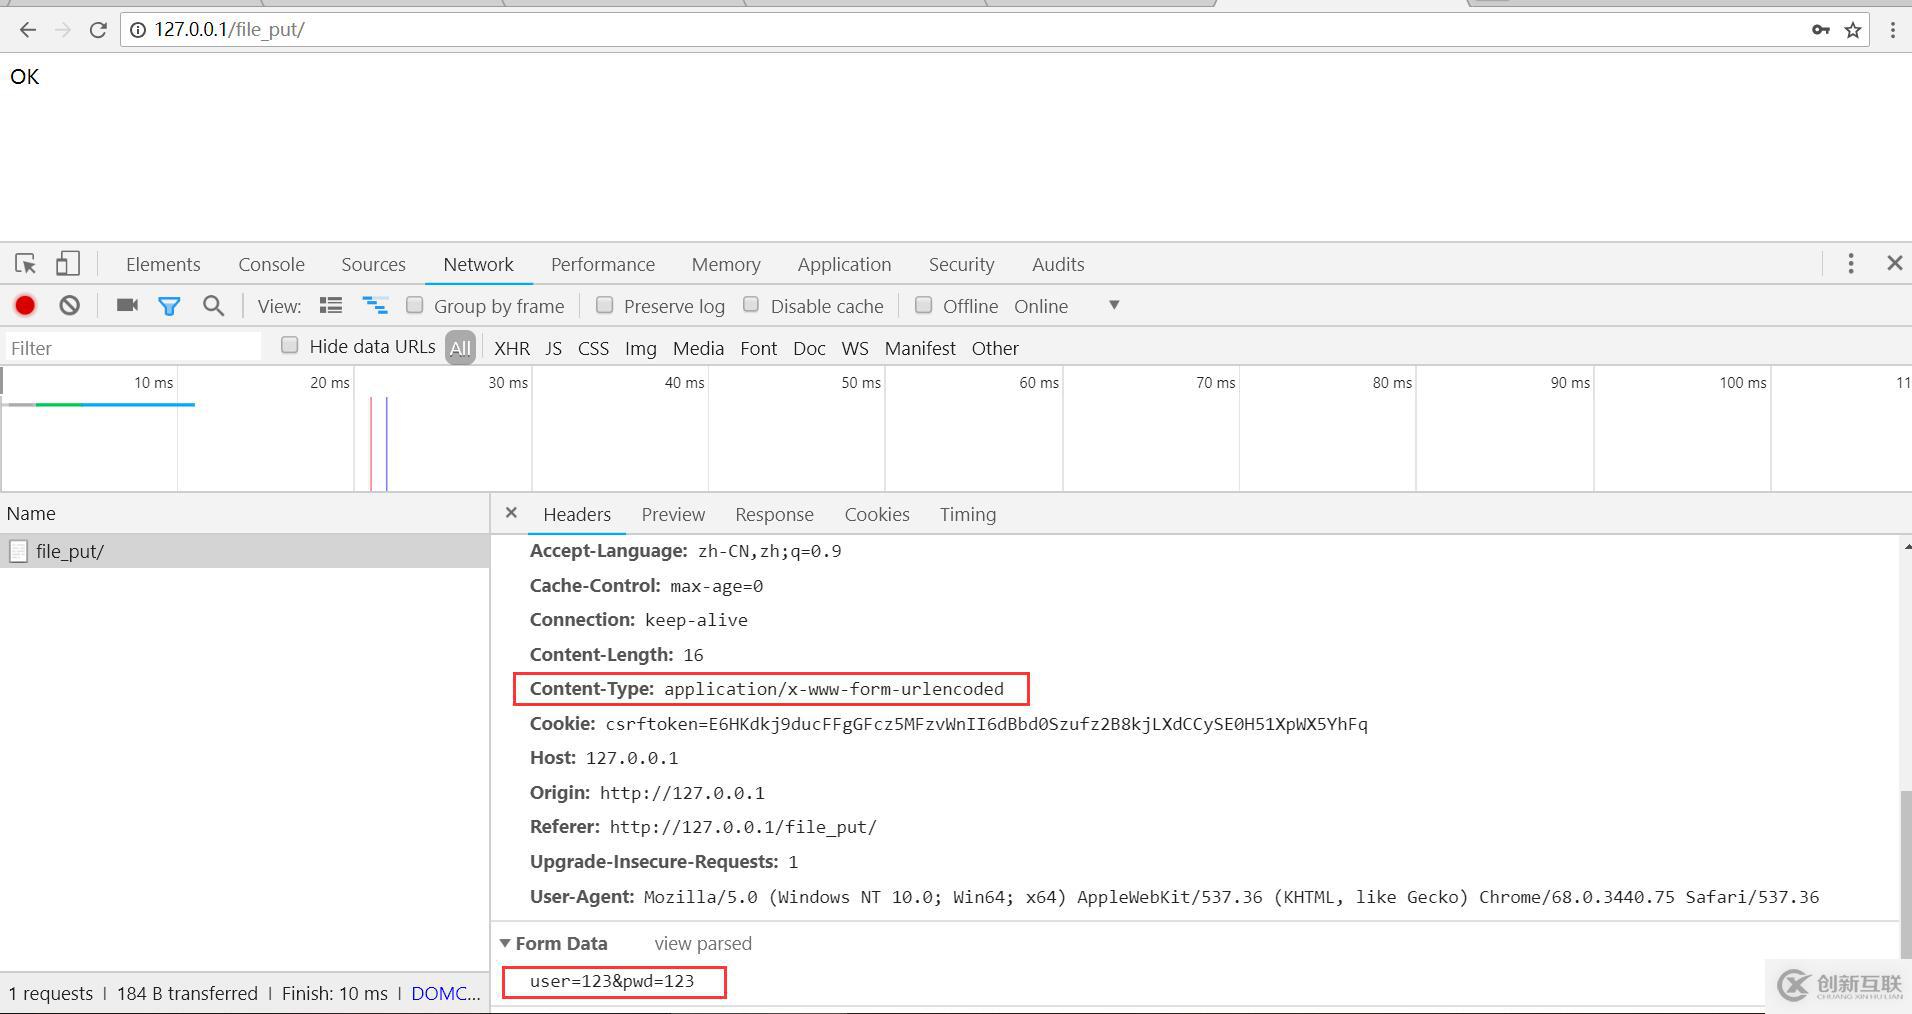Open the Cookies detail tab

pyautogui.click(x=877, y=514)
